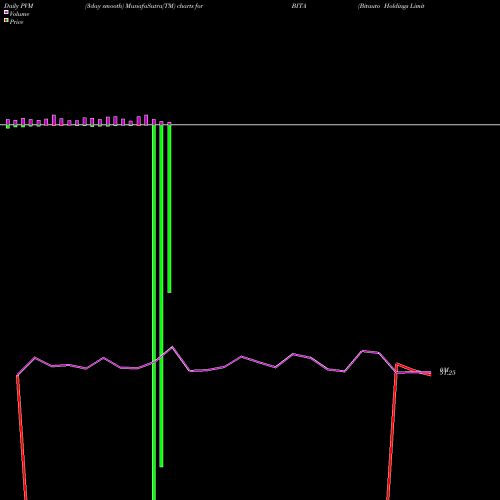Click the red triangle marker near the price line's end
The height and width of the screenshot is (500, 500).
413,369
